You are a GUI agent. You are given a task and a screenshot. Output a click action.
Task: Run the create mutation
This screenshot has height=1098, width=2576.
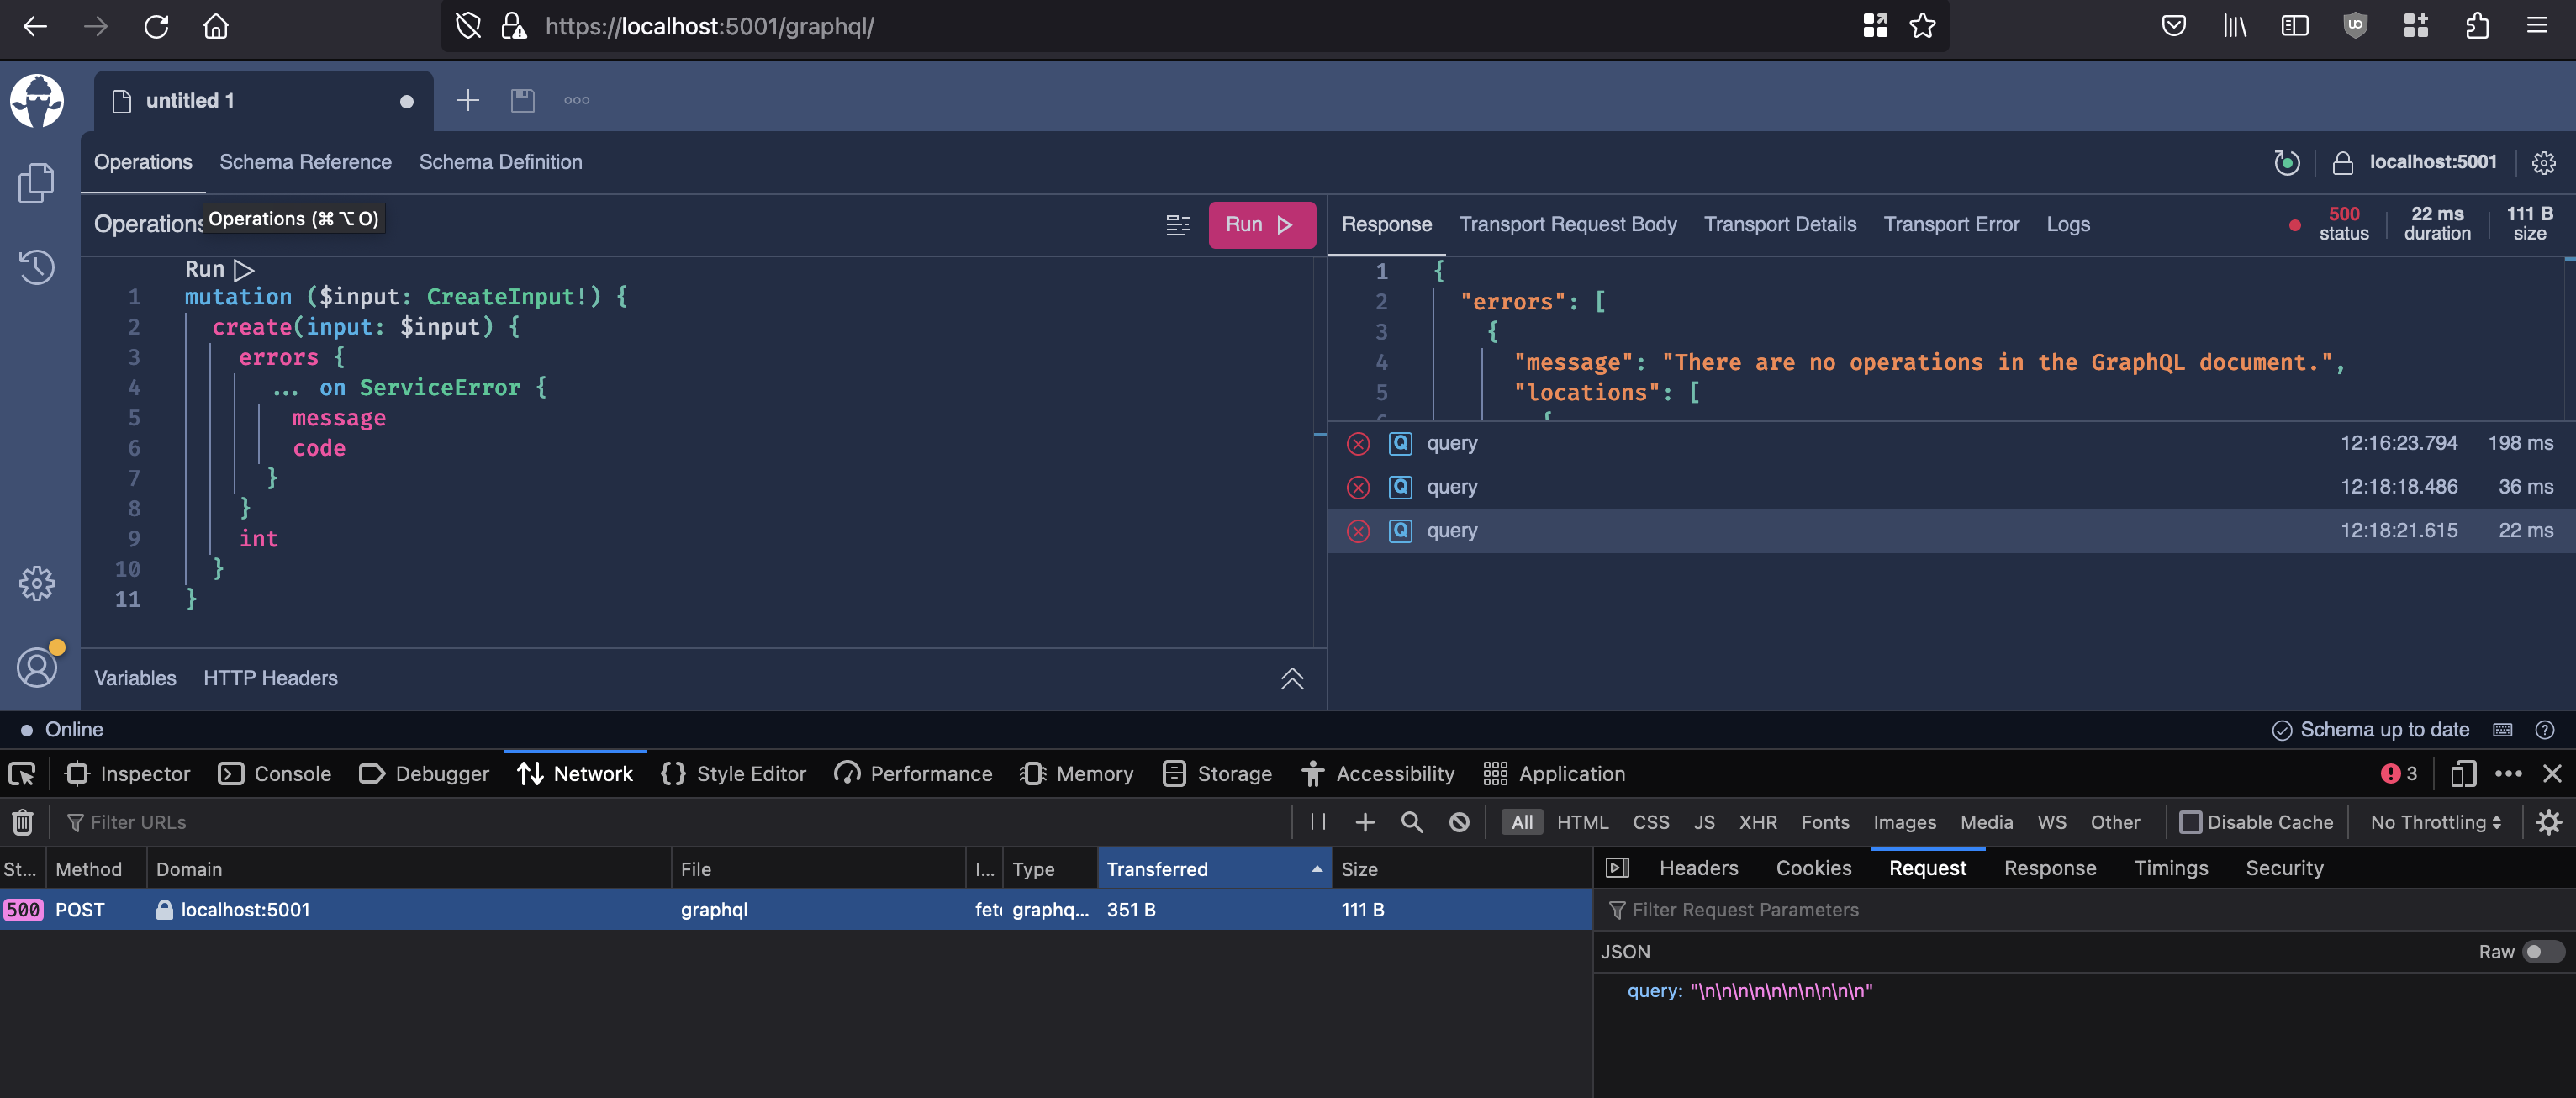pyautogui.click(x=1262, y=224)
